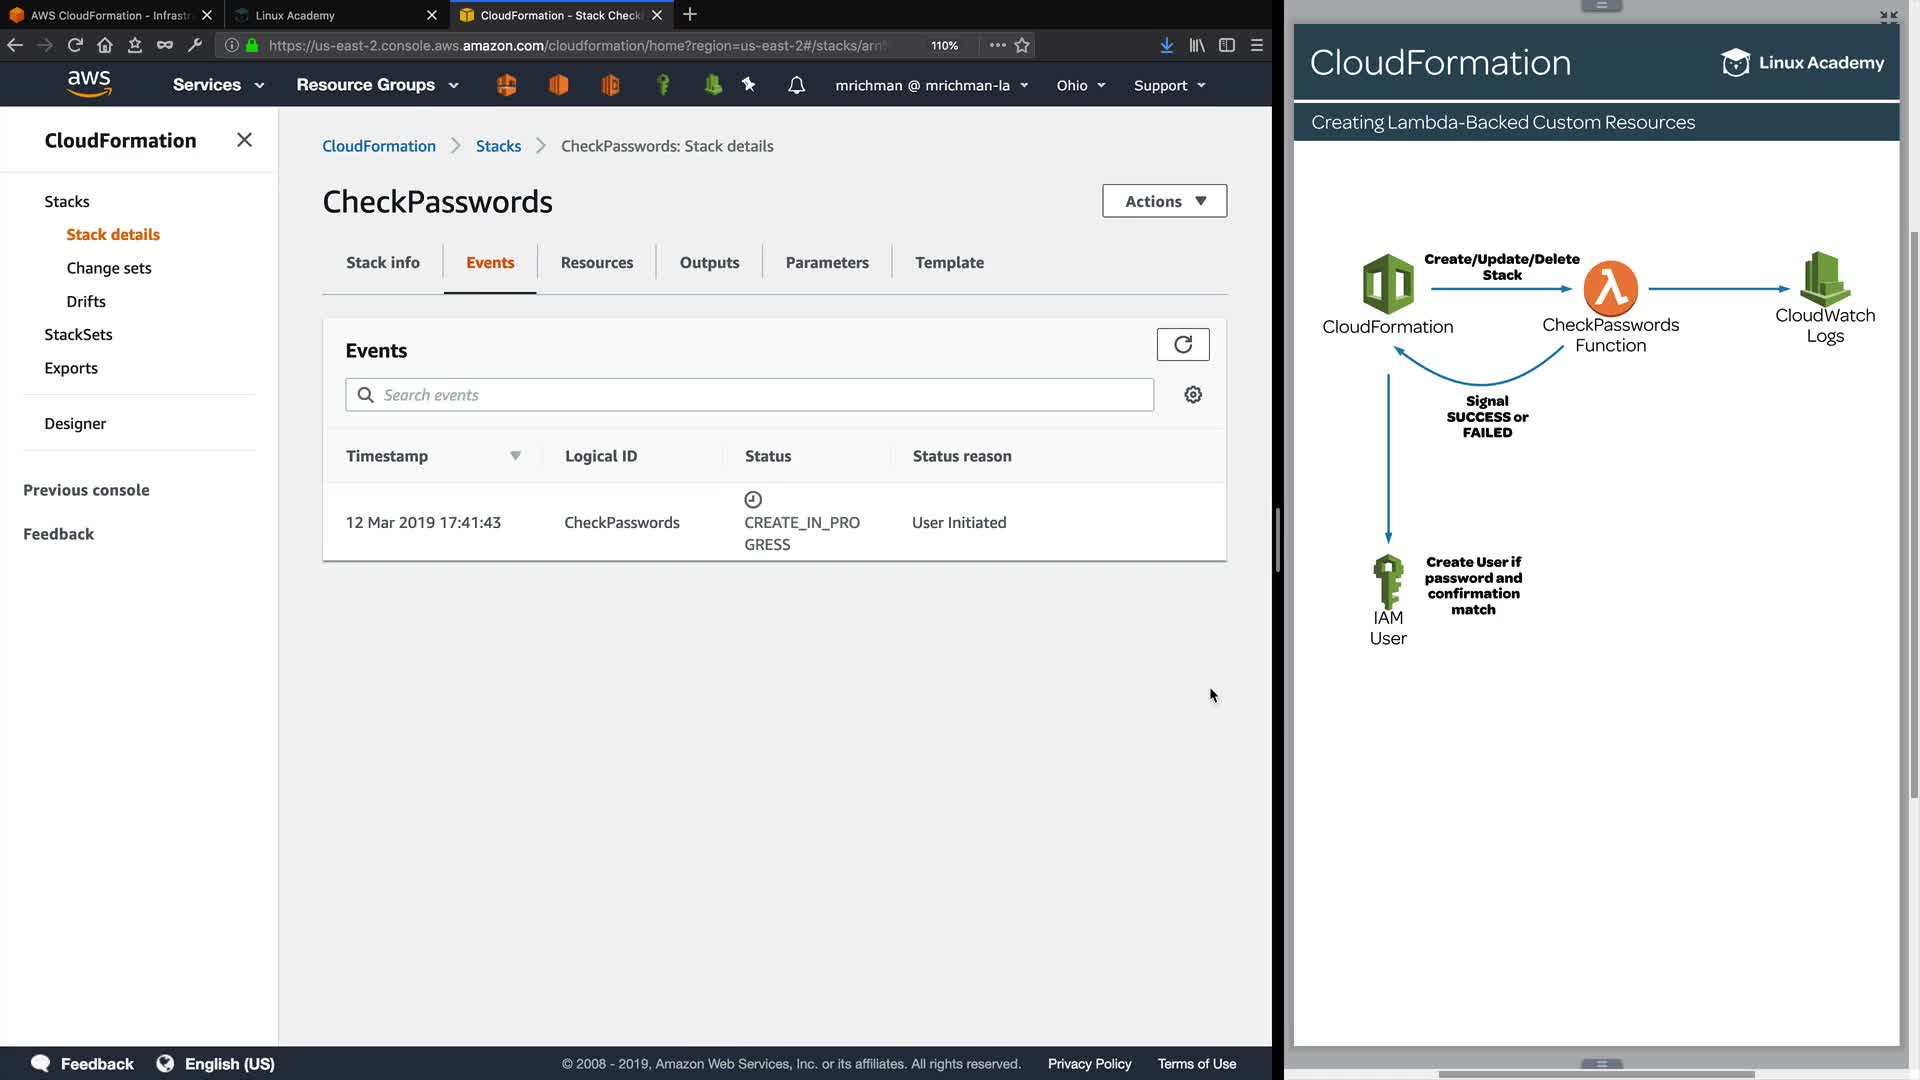Open the notifications bell

(796, 85)
